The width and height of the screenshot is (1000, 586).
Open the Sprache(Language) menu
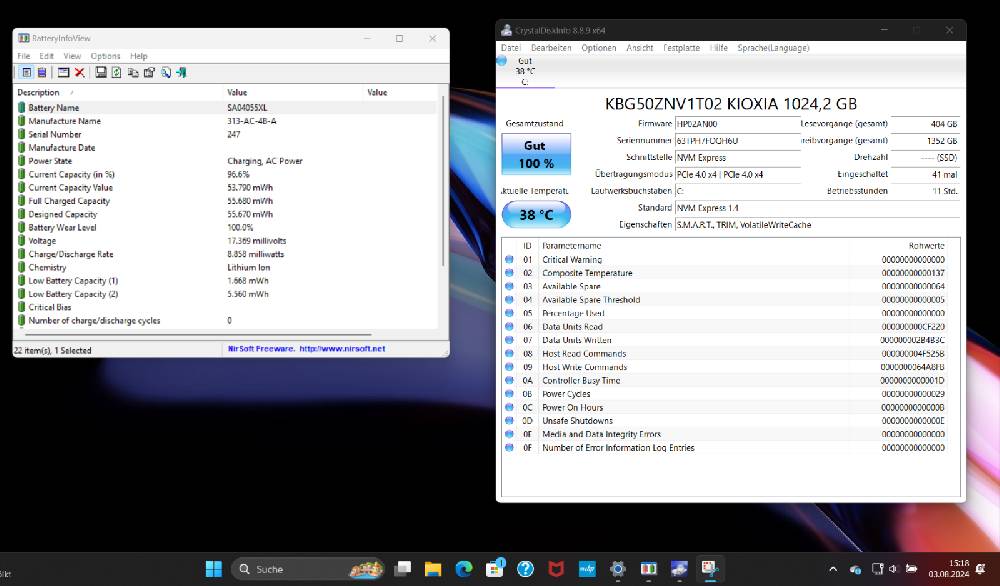773,48
